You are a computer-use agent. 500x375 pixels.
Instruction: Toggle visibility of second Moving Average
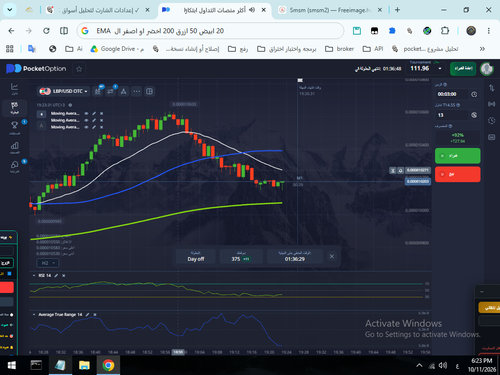point(86,120)
